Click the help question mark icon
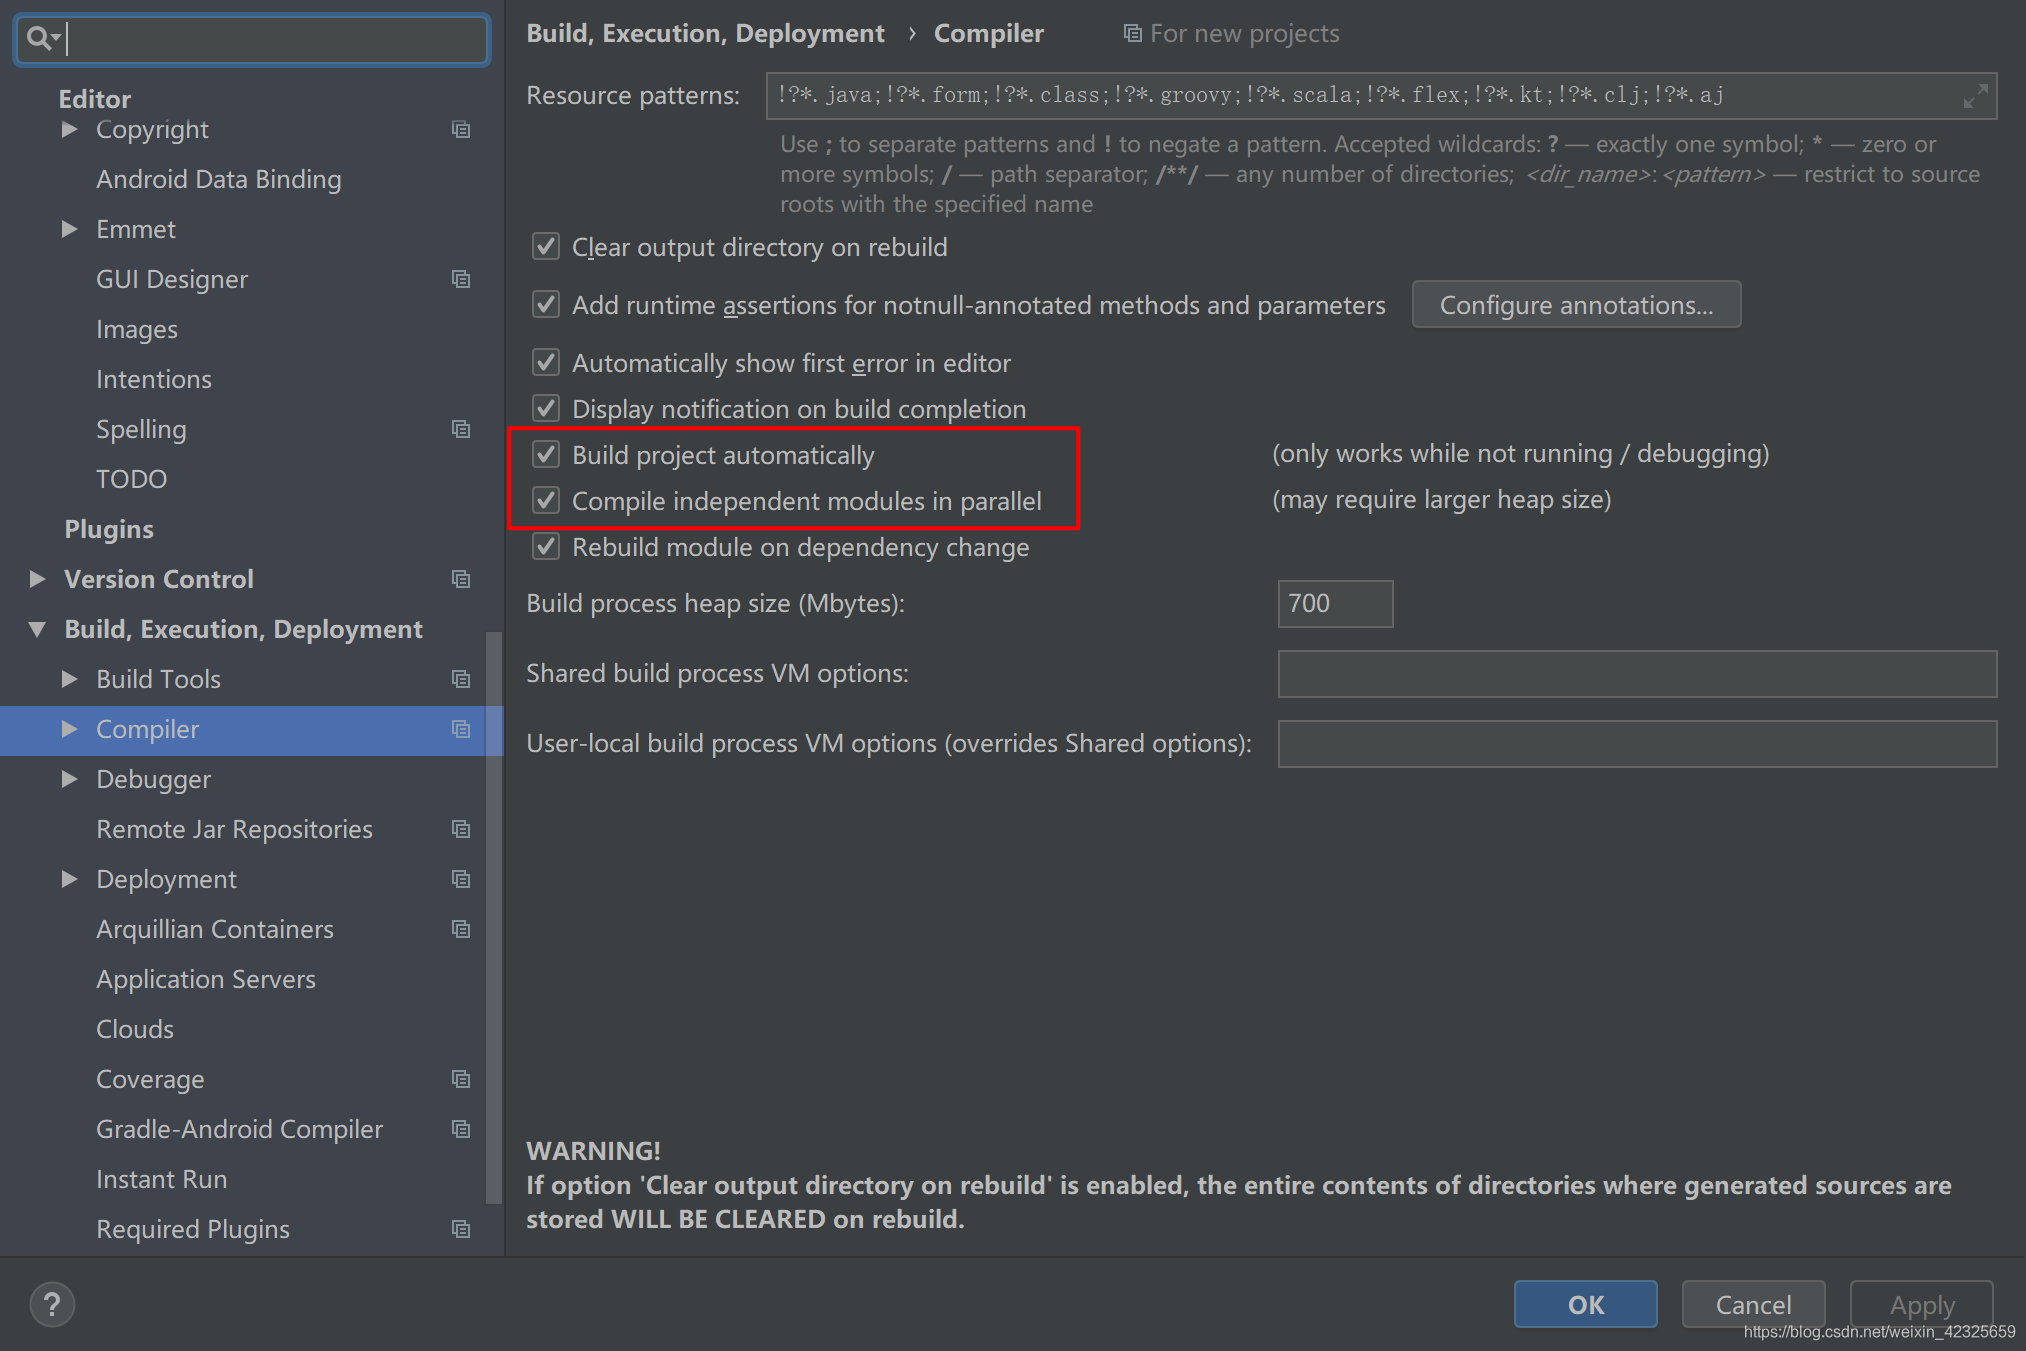Screen dimensions: 2026x1351 [52, 1304]
